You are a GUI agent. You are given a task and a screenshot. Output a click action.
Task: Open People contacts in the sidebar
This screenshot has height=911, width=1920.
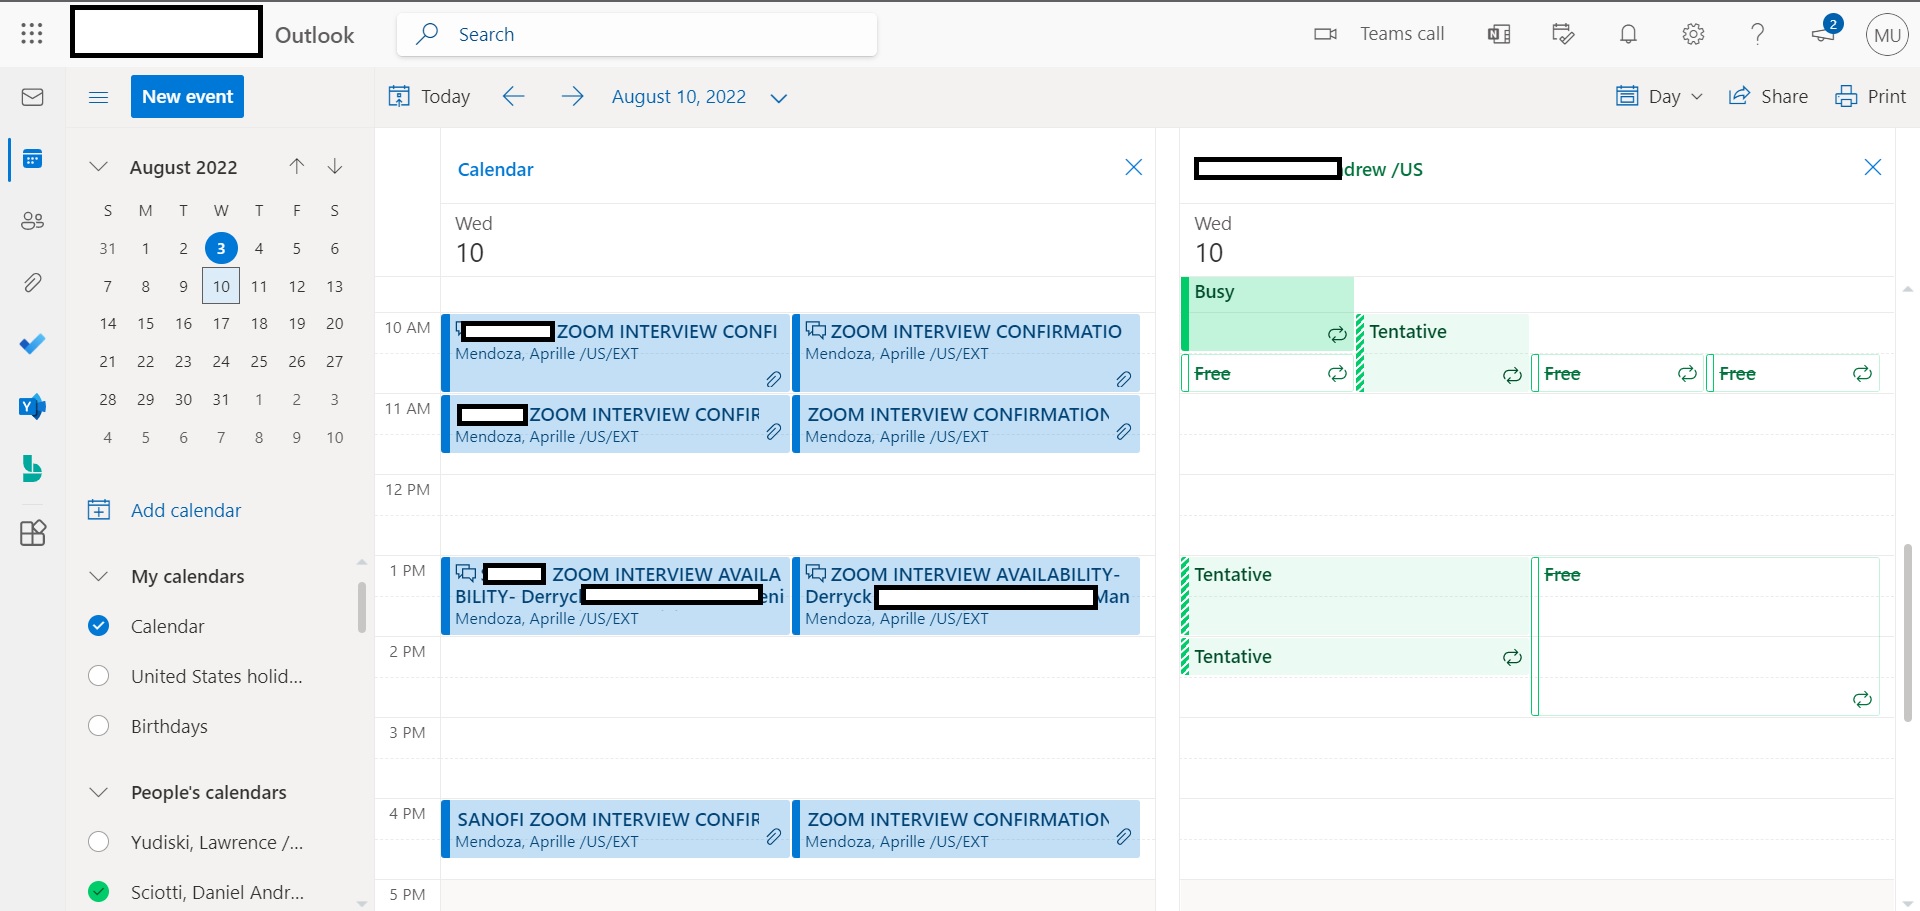coord(32,221)
